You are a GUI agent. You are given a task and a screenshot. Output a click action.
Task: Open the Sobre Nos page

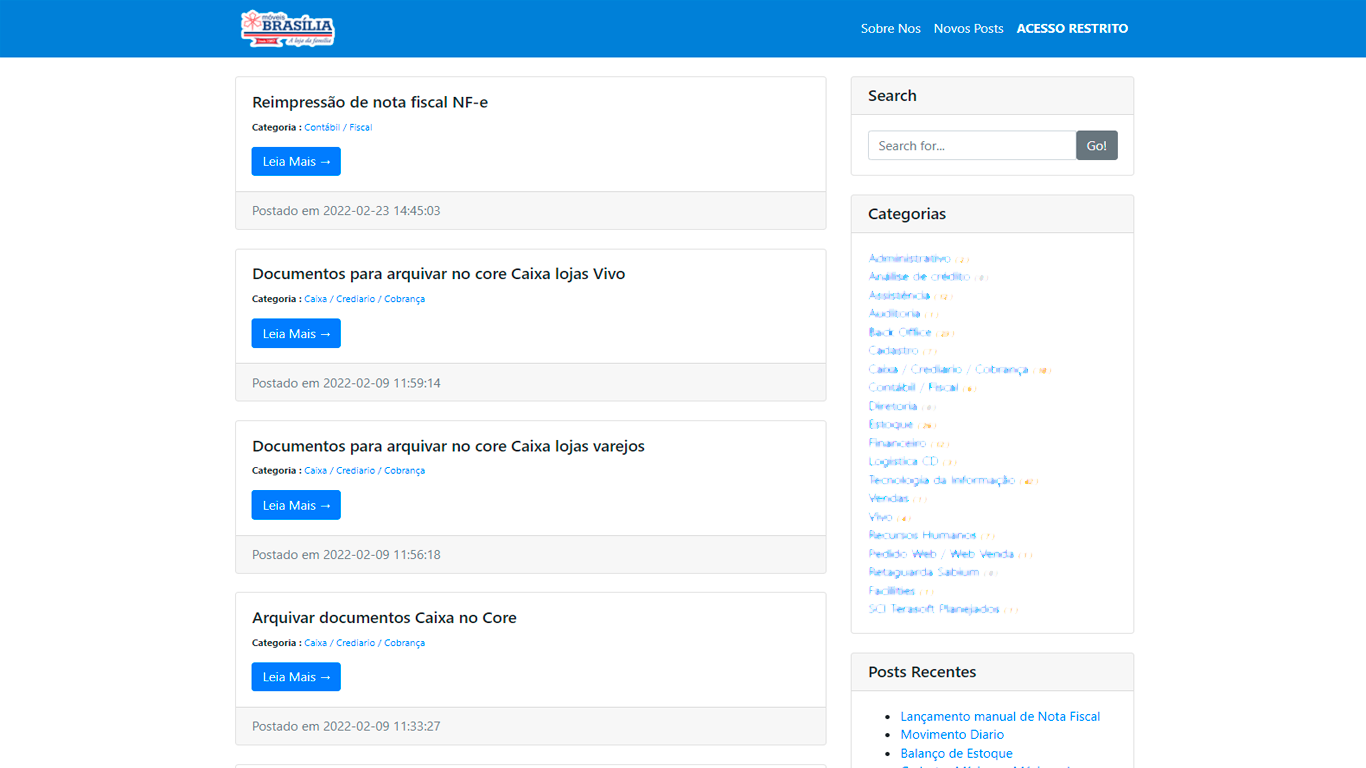tap(890, 29)
